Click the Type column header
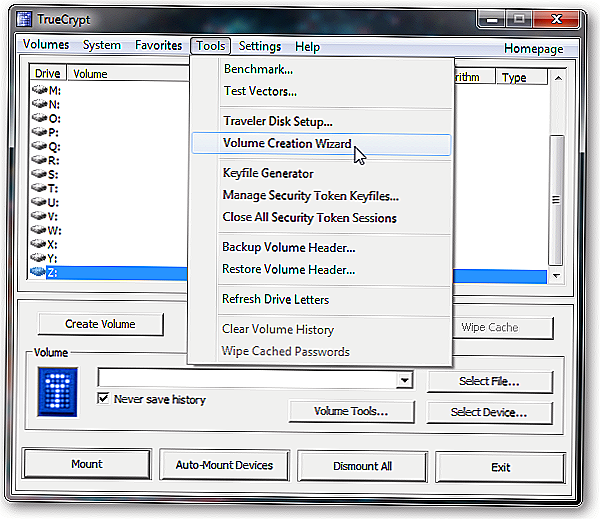The height and width of the screenshot is (519, 600). pos(522,77)
